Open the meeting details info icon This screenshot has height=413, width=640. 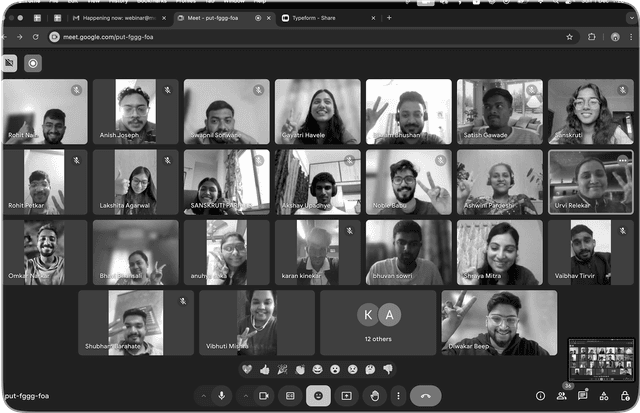point(540,396)
